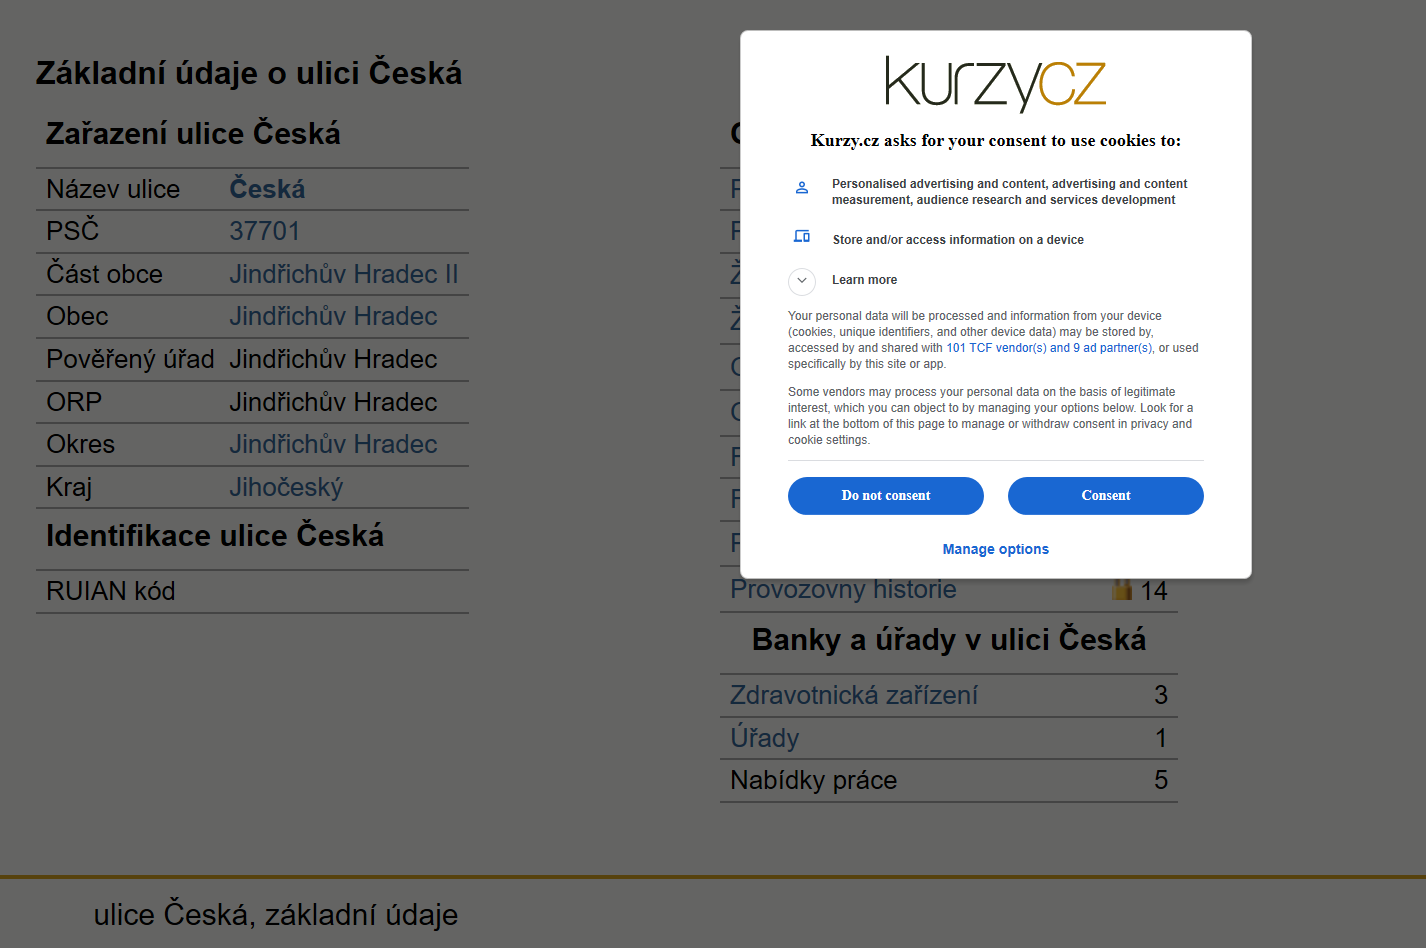The height and width of the screenshot is (948, 1426).
Task: Open Zdravotnická zařízení link
Action: click(x=854, y=695)
